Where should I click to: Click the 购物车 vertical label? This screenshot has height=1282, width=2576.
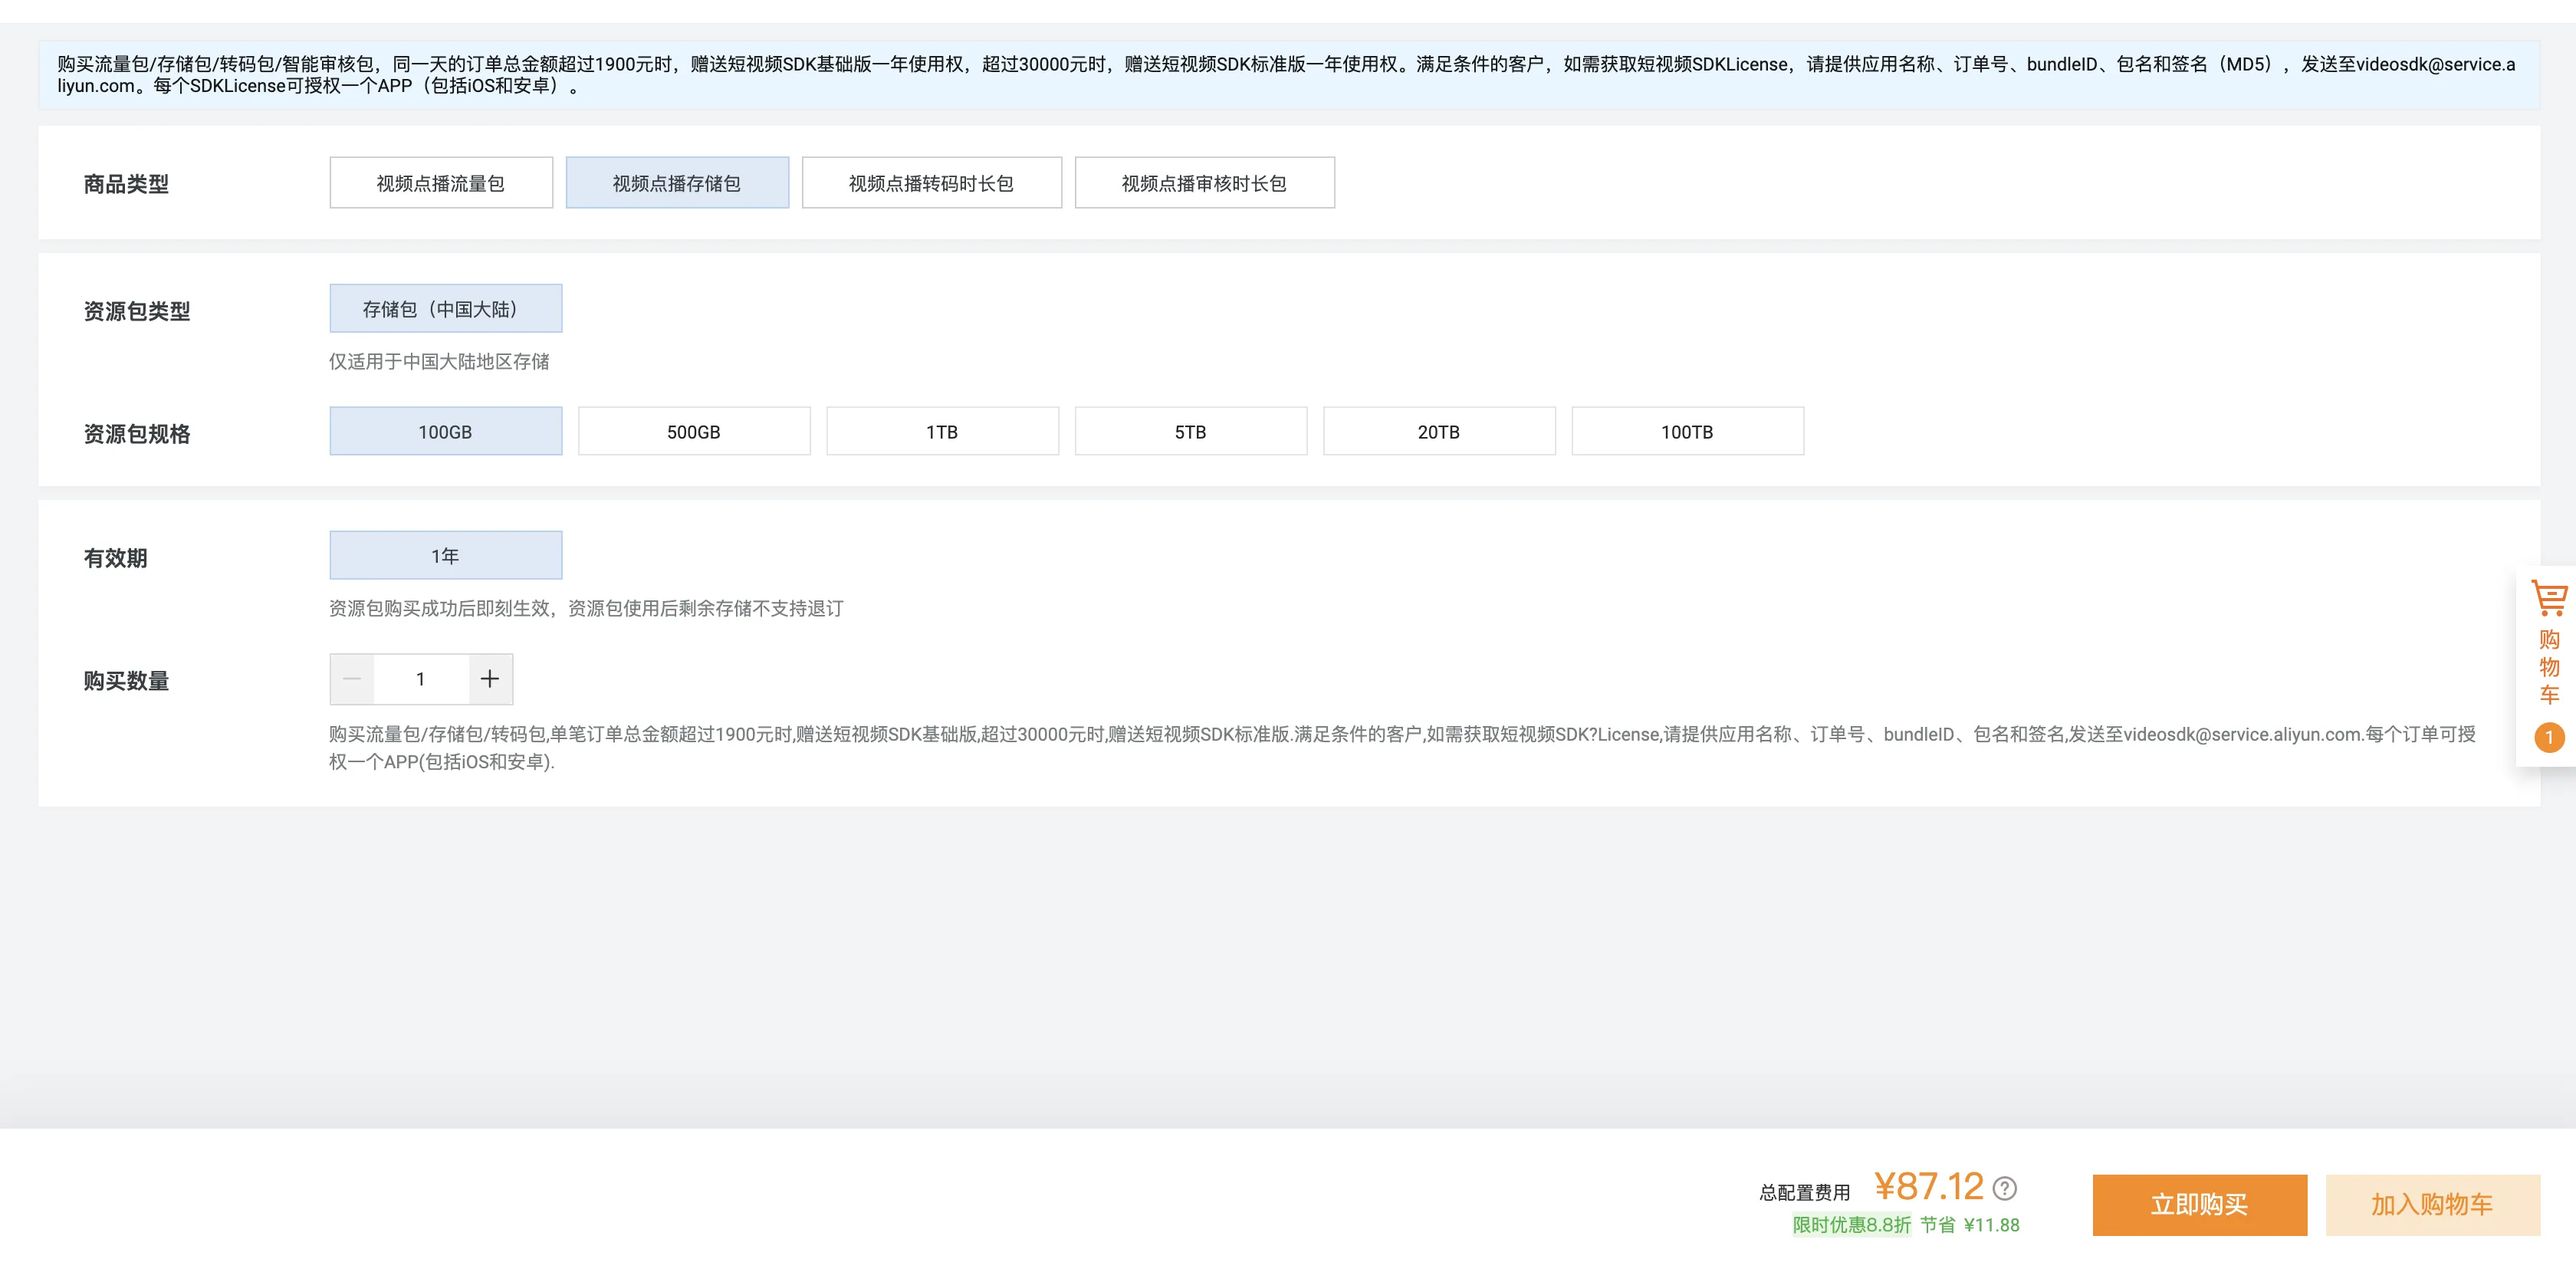2549,667
